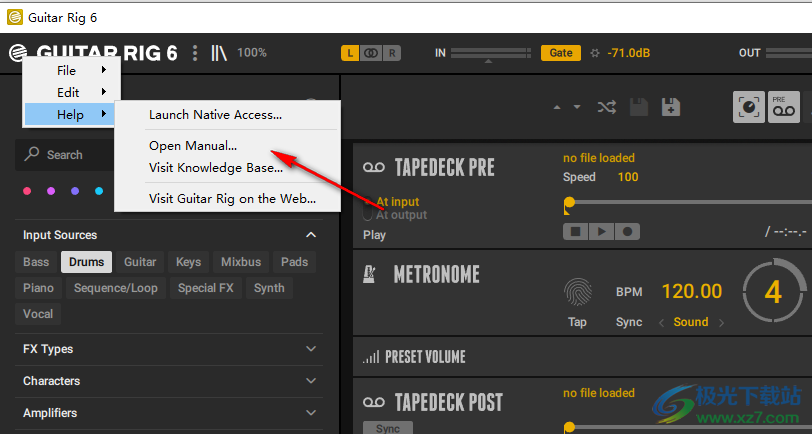
Task: Open the browser library icon in header
Action: tap(219, 53)
